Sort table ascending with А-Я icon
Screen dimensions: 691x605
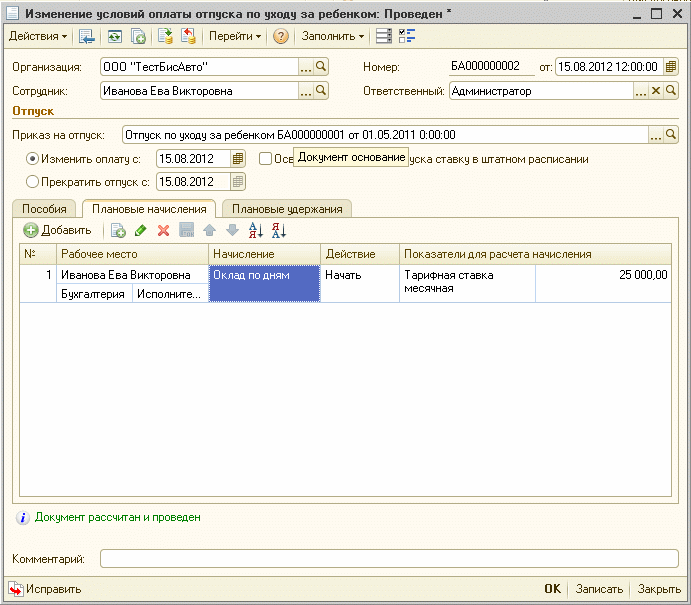pyautogui.click(x=256, y=230)
